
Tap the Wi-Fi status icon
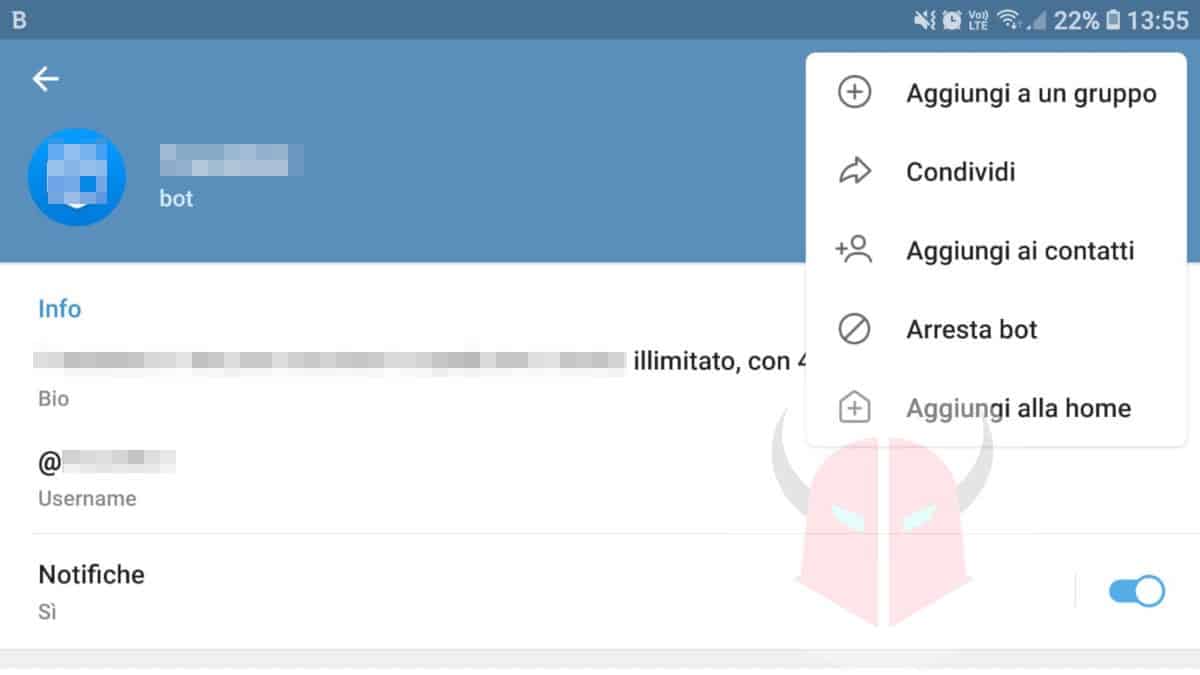[x=1008, y=20]
